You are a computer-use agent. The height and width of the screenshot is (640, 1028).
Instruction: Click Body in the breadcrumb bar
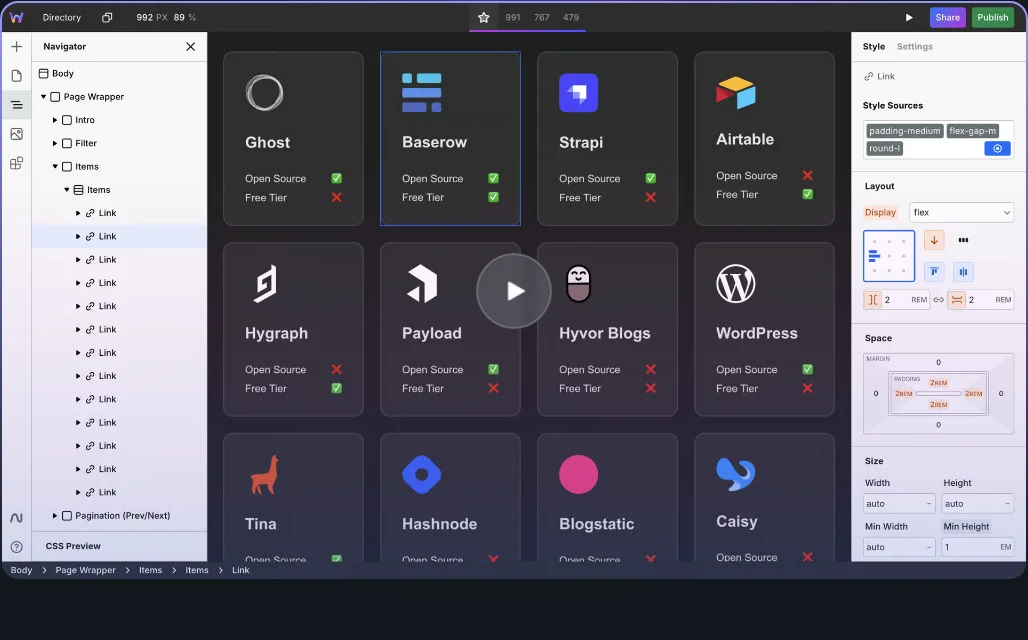21,570
